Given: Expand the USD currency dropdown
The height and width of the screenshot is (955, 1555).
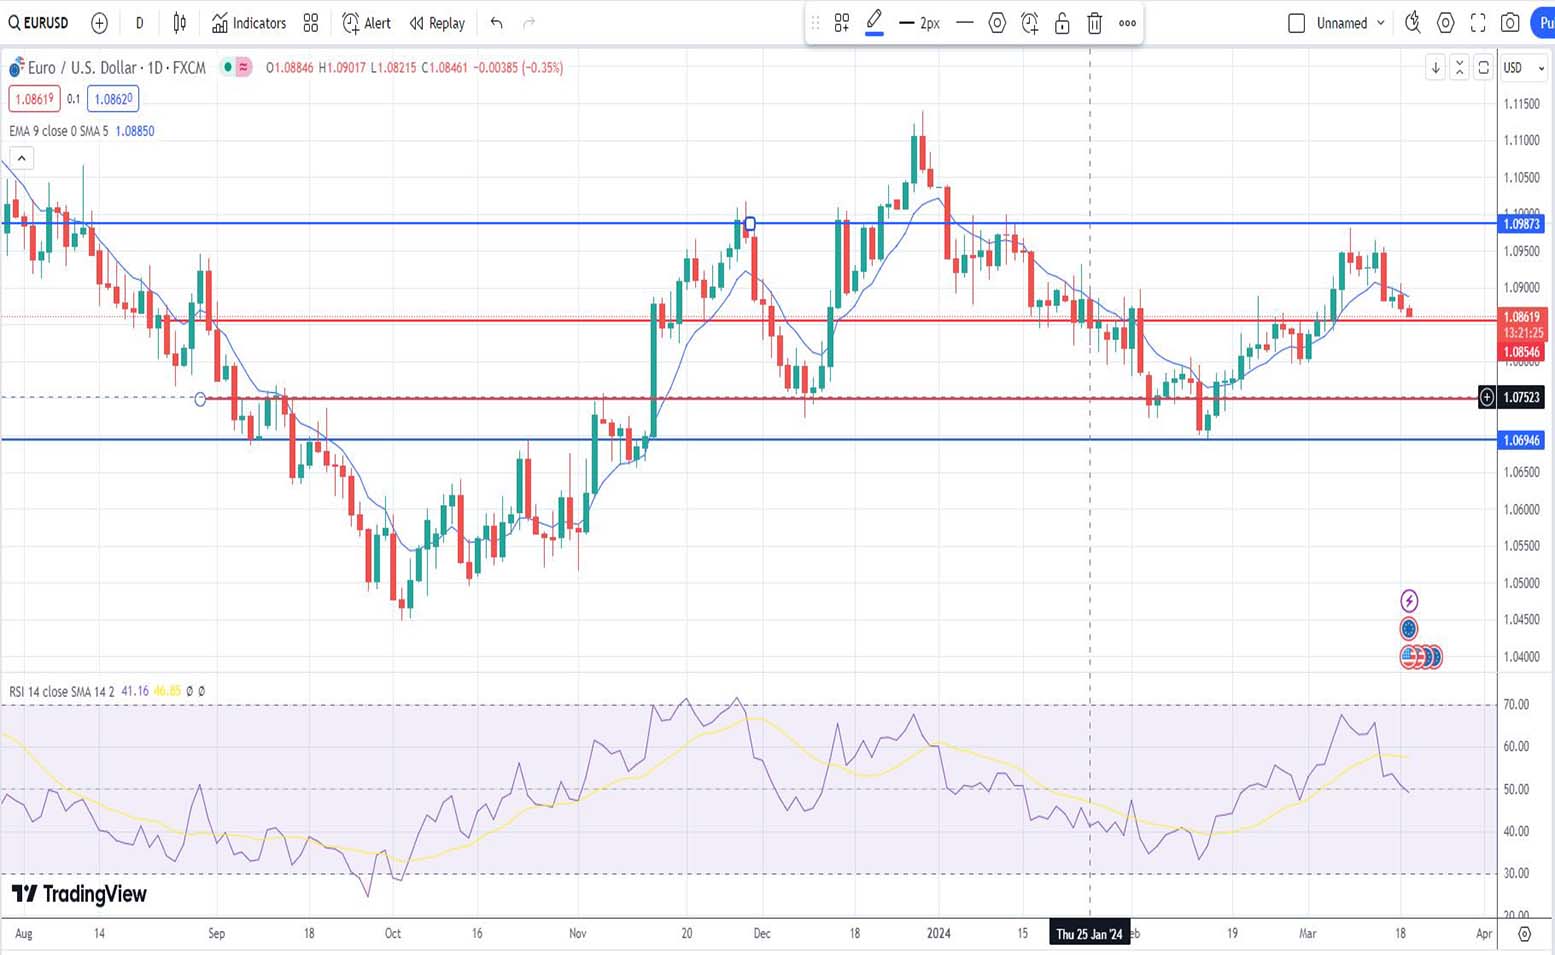Looking at the screenshot, I should [1524, 68].
